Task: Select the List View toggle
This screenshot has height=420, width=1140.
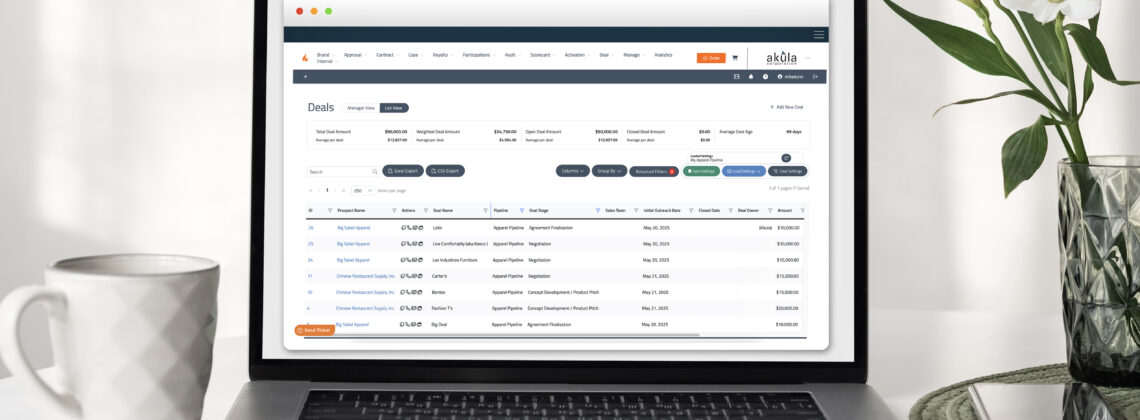Action: 394,108
